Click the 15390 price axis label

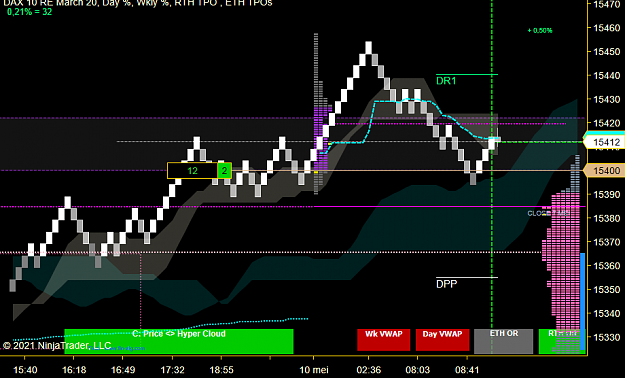coord(607,195)
